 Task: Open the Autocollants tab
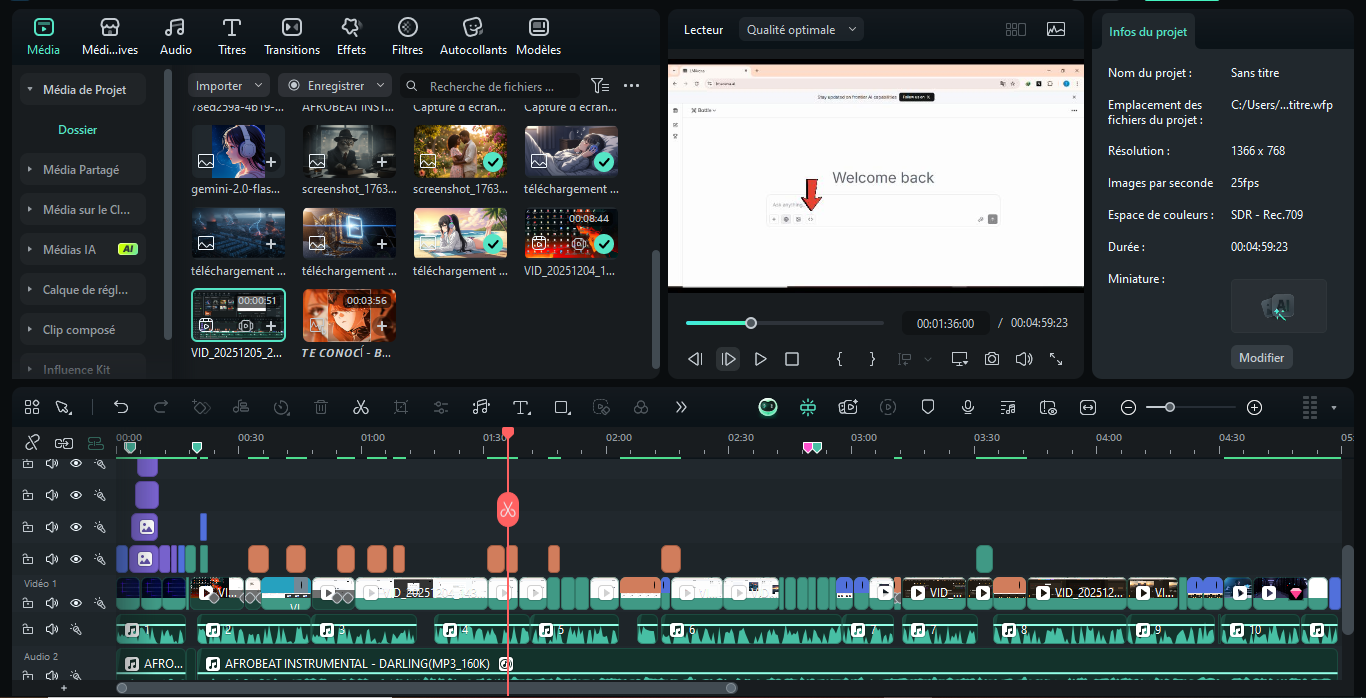472,37
